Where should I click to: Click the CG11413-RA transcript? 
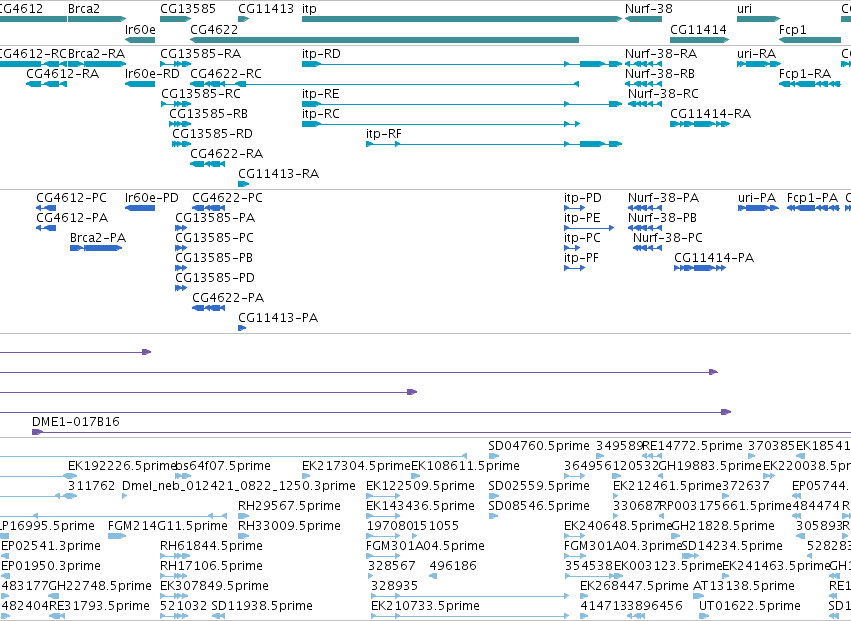pos(244,184)
